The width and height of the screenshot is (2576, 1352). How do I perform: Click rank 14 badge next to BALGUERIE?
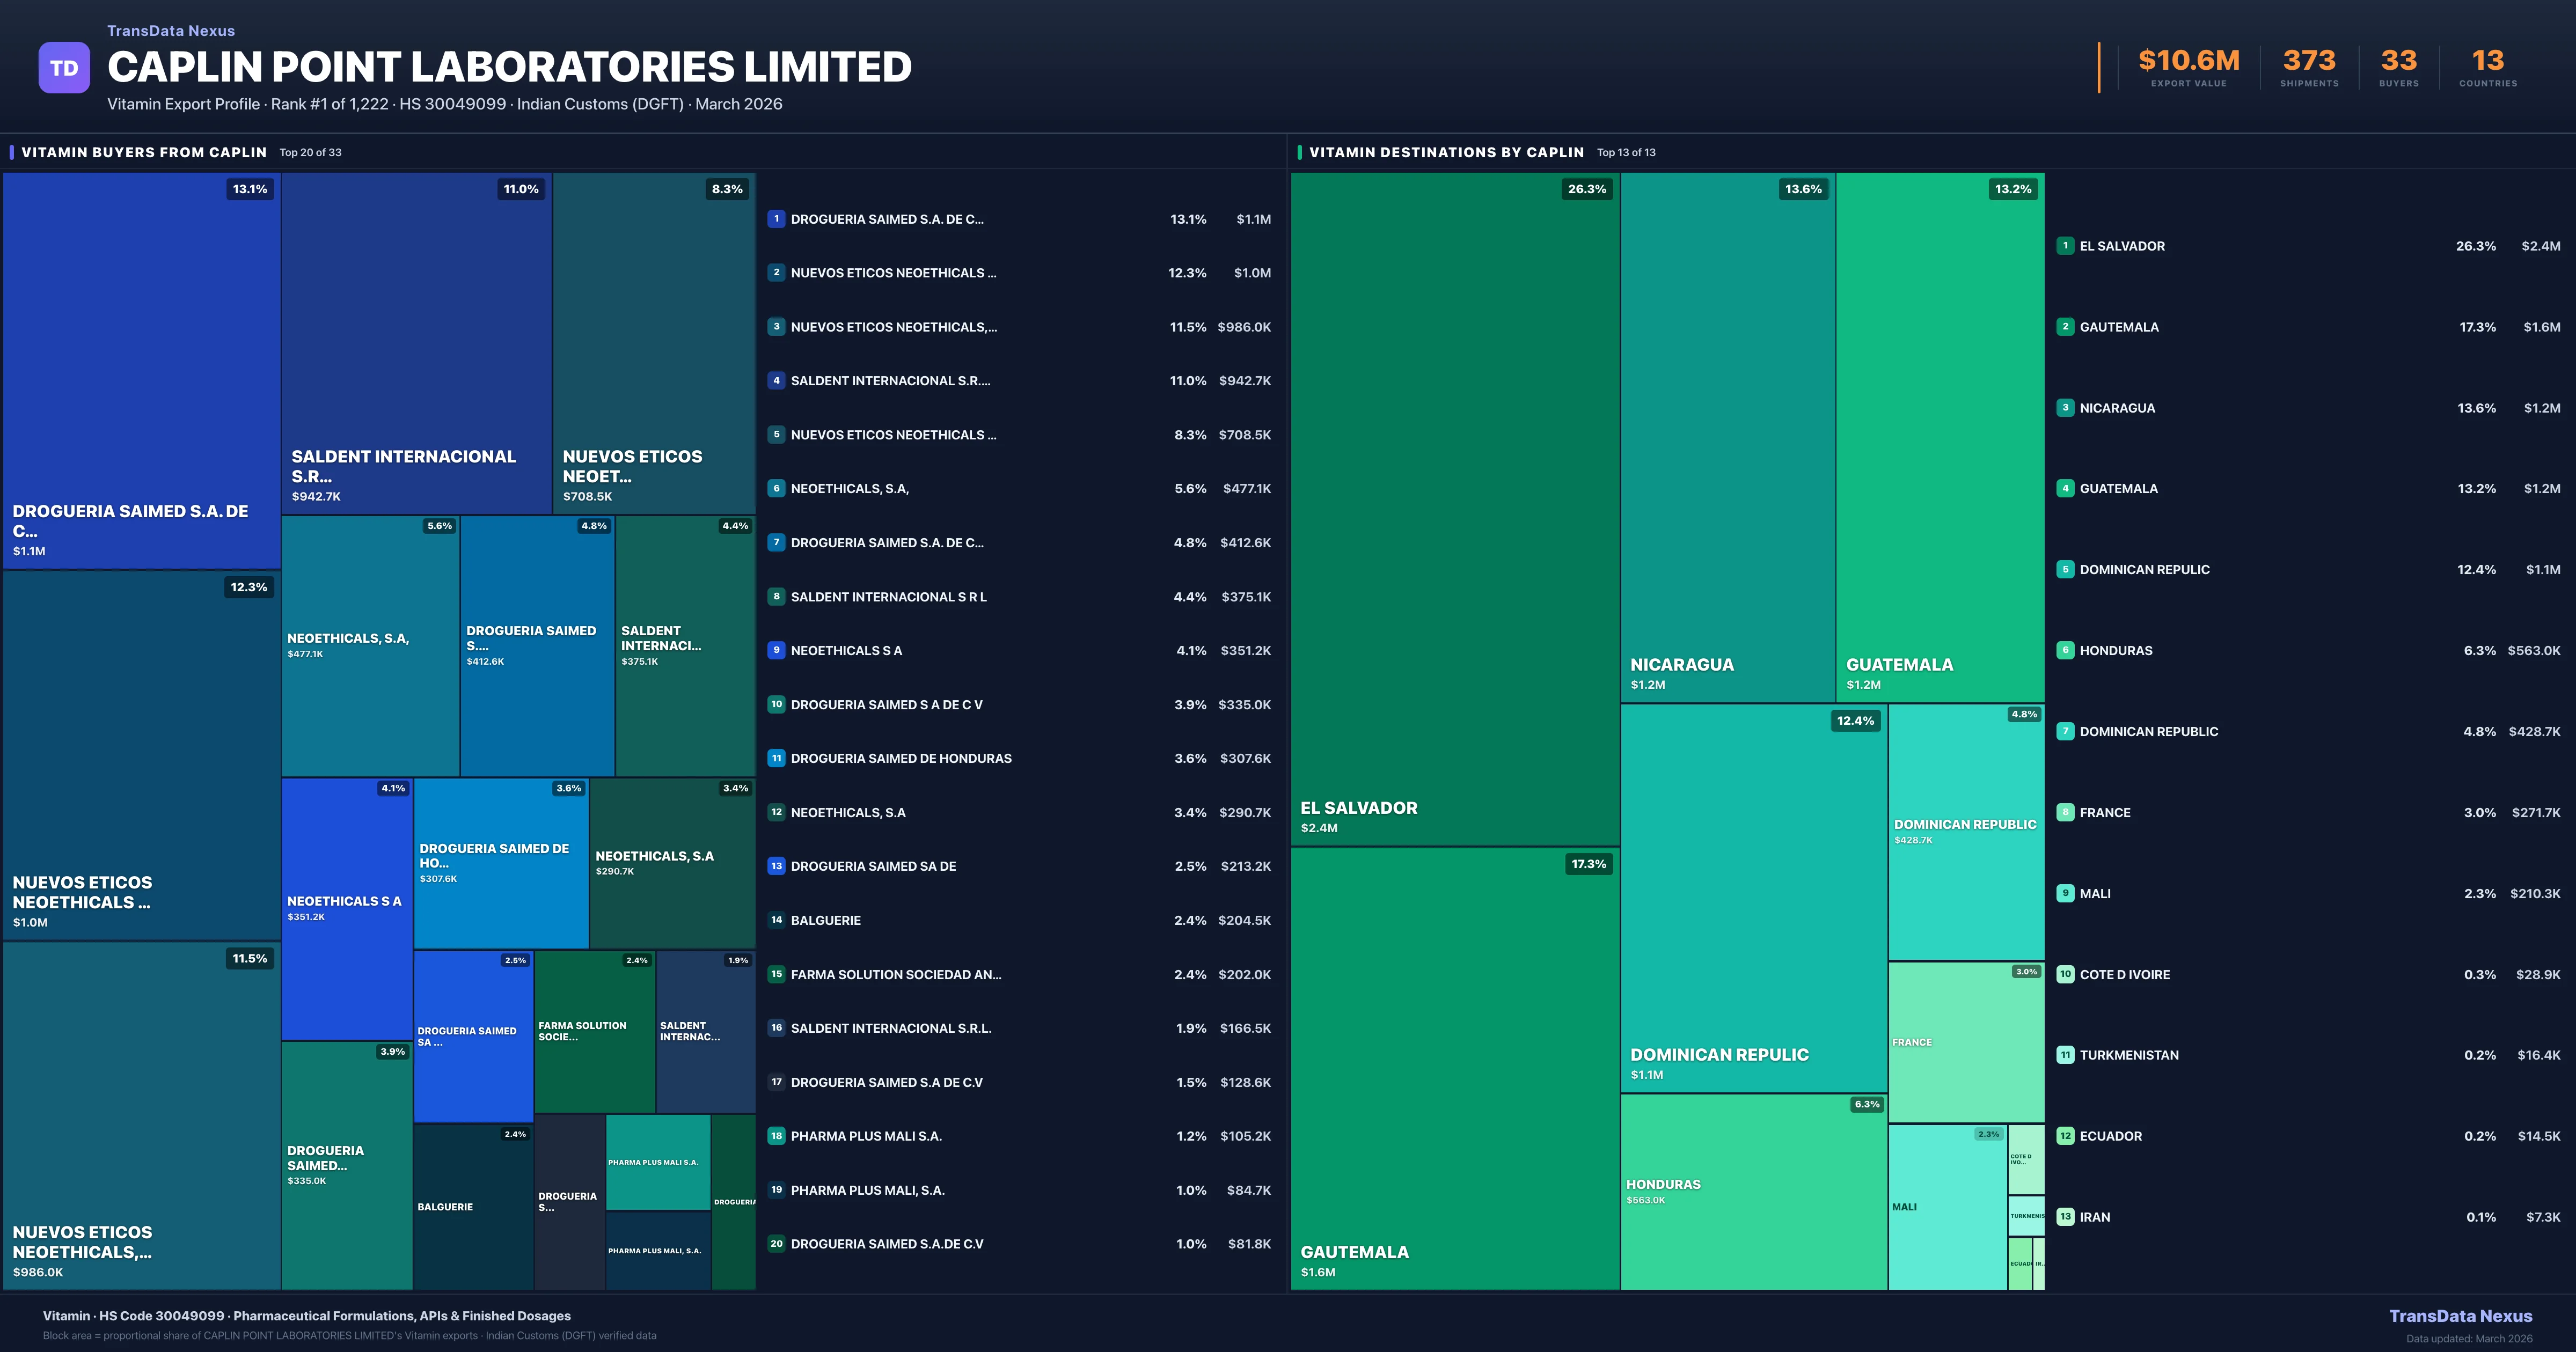coord(776,920)
